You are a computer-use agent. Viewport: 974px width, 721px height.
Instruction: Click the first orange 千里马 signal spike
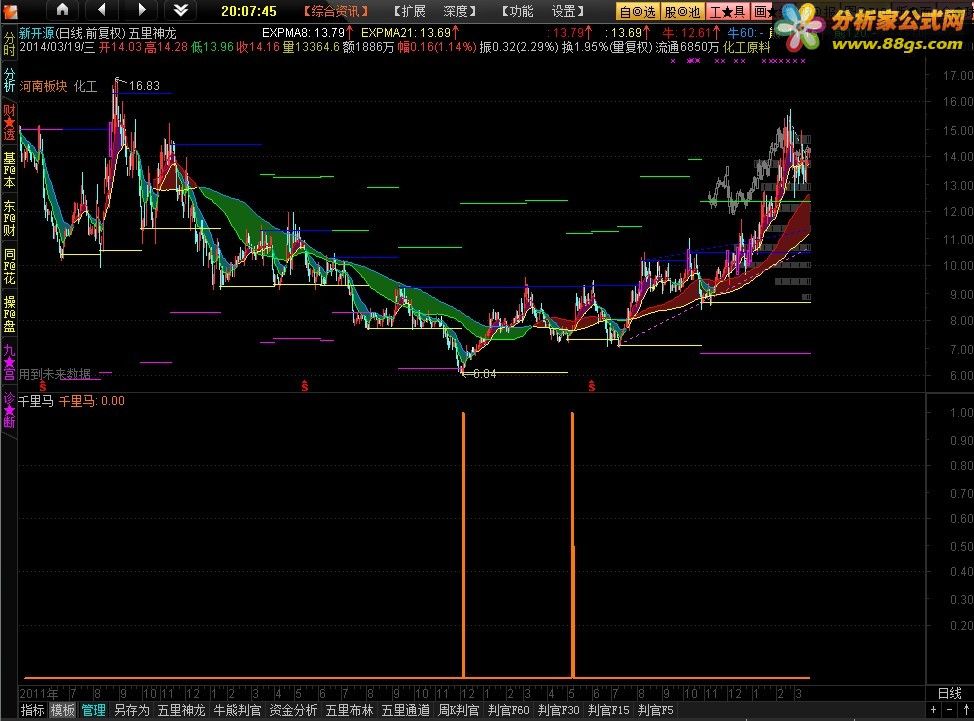(x=463, y=545)
